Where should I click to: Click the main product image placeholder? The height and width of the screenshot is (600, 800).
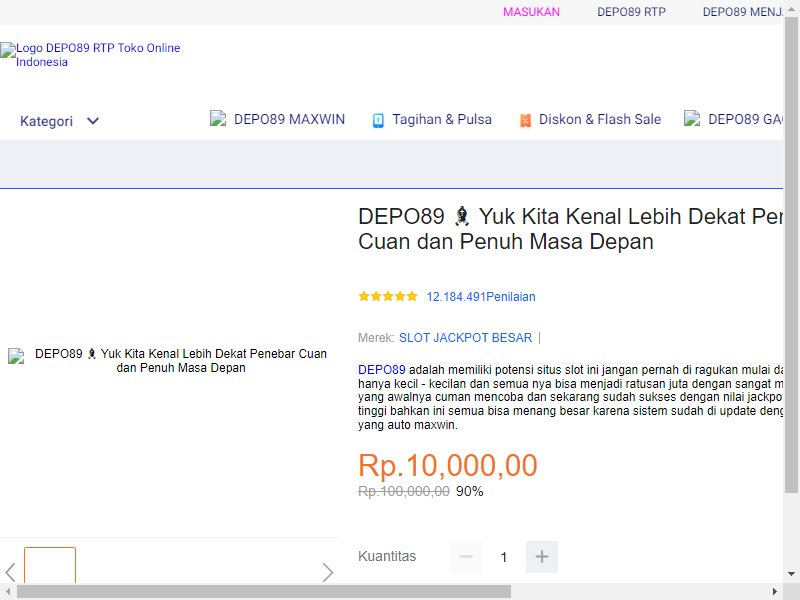point(169,361)
